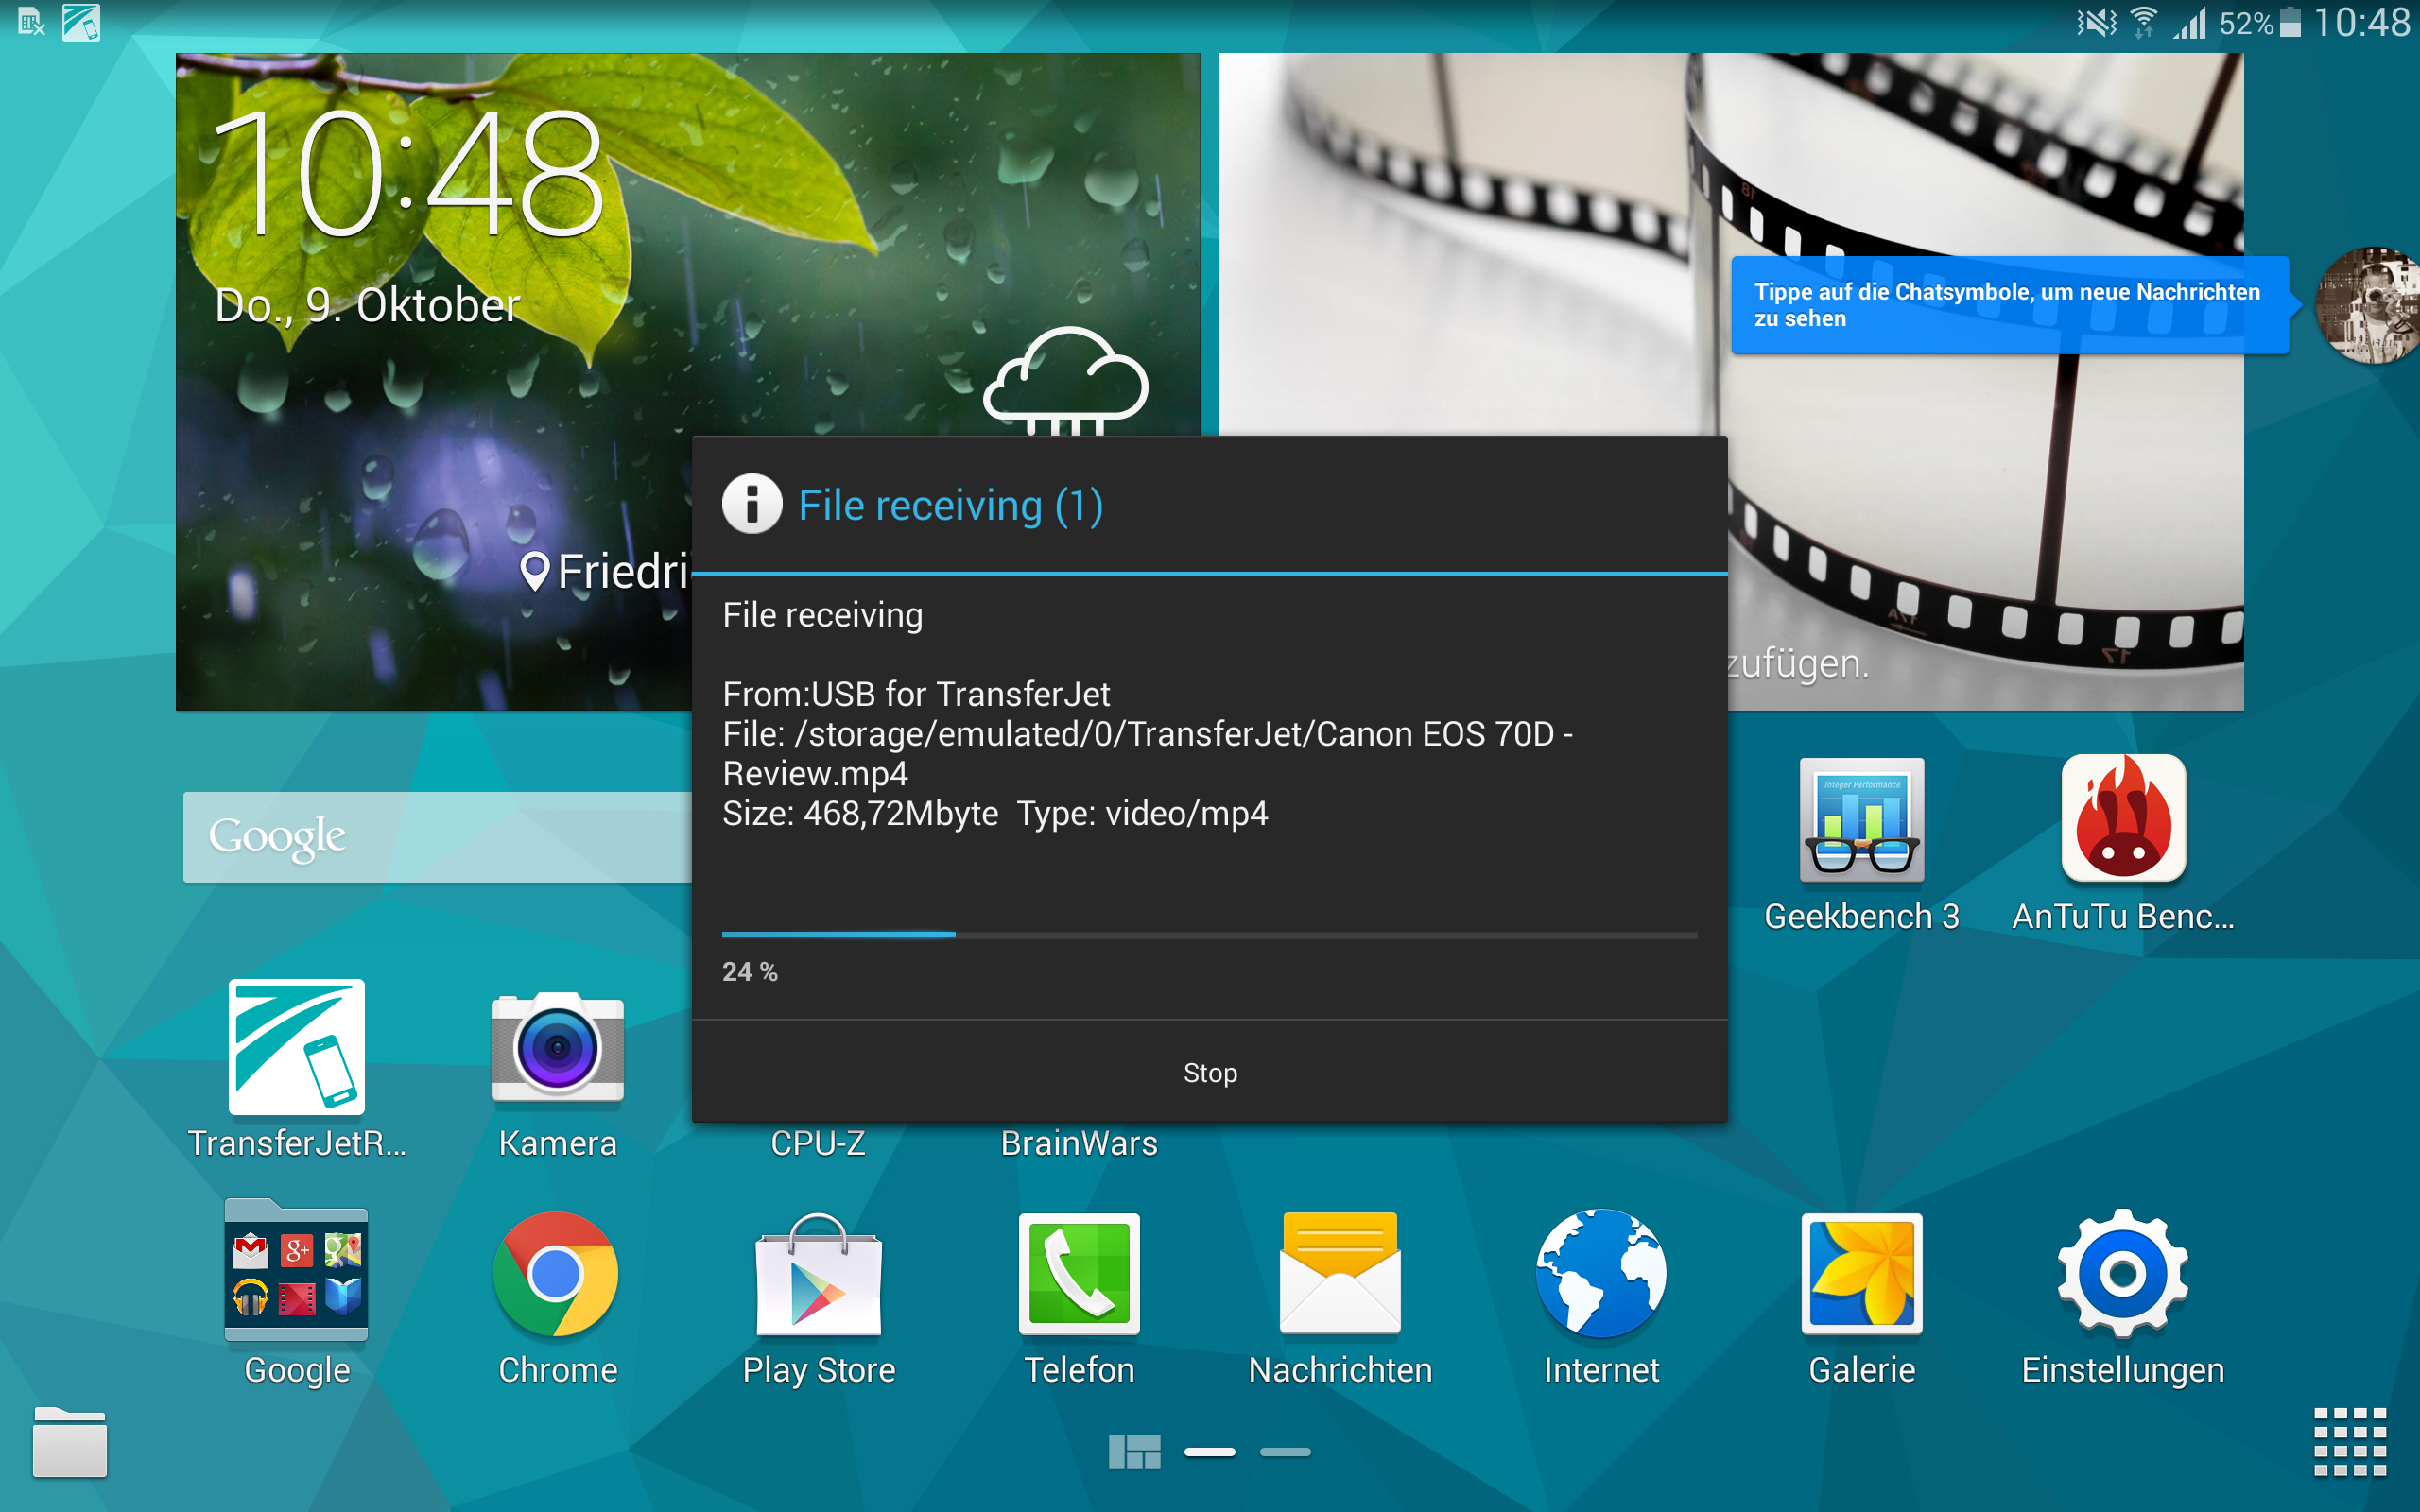The height and width of the screenshot is (1512, 2420).
Task: Open the app drawer grid
Action: click(x=2350, y=1442)
